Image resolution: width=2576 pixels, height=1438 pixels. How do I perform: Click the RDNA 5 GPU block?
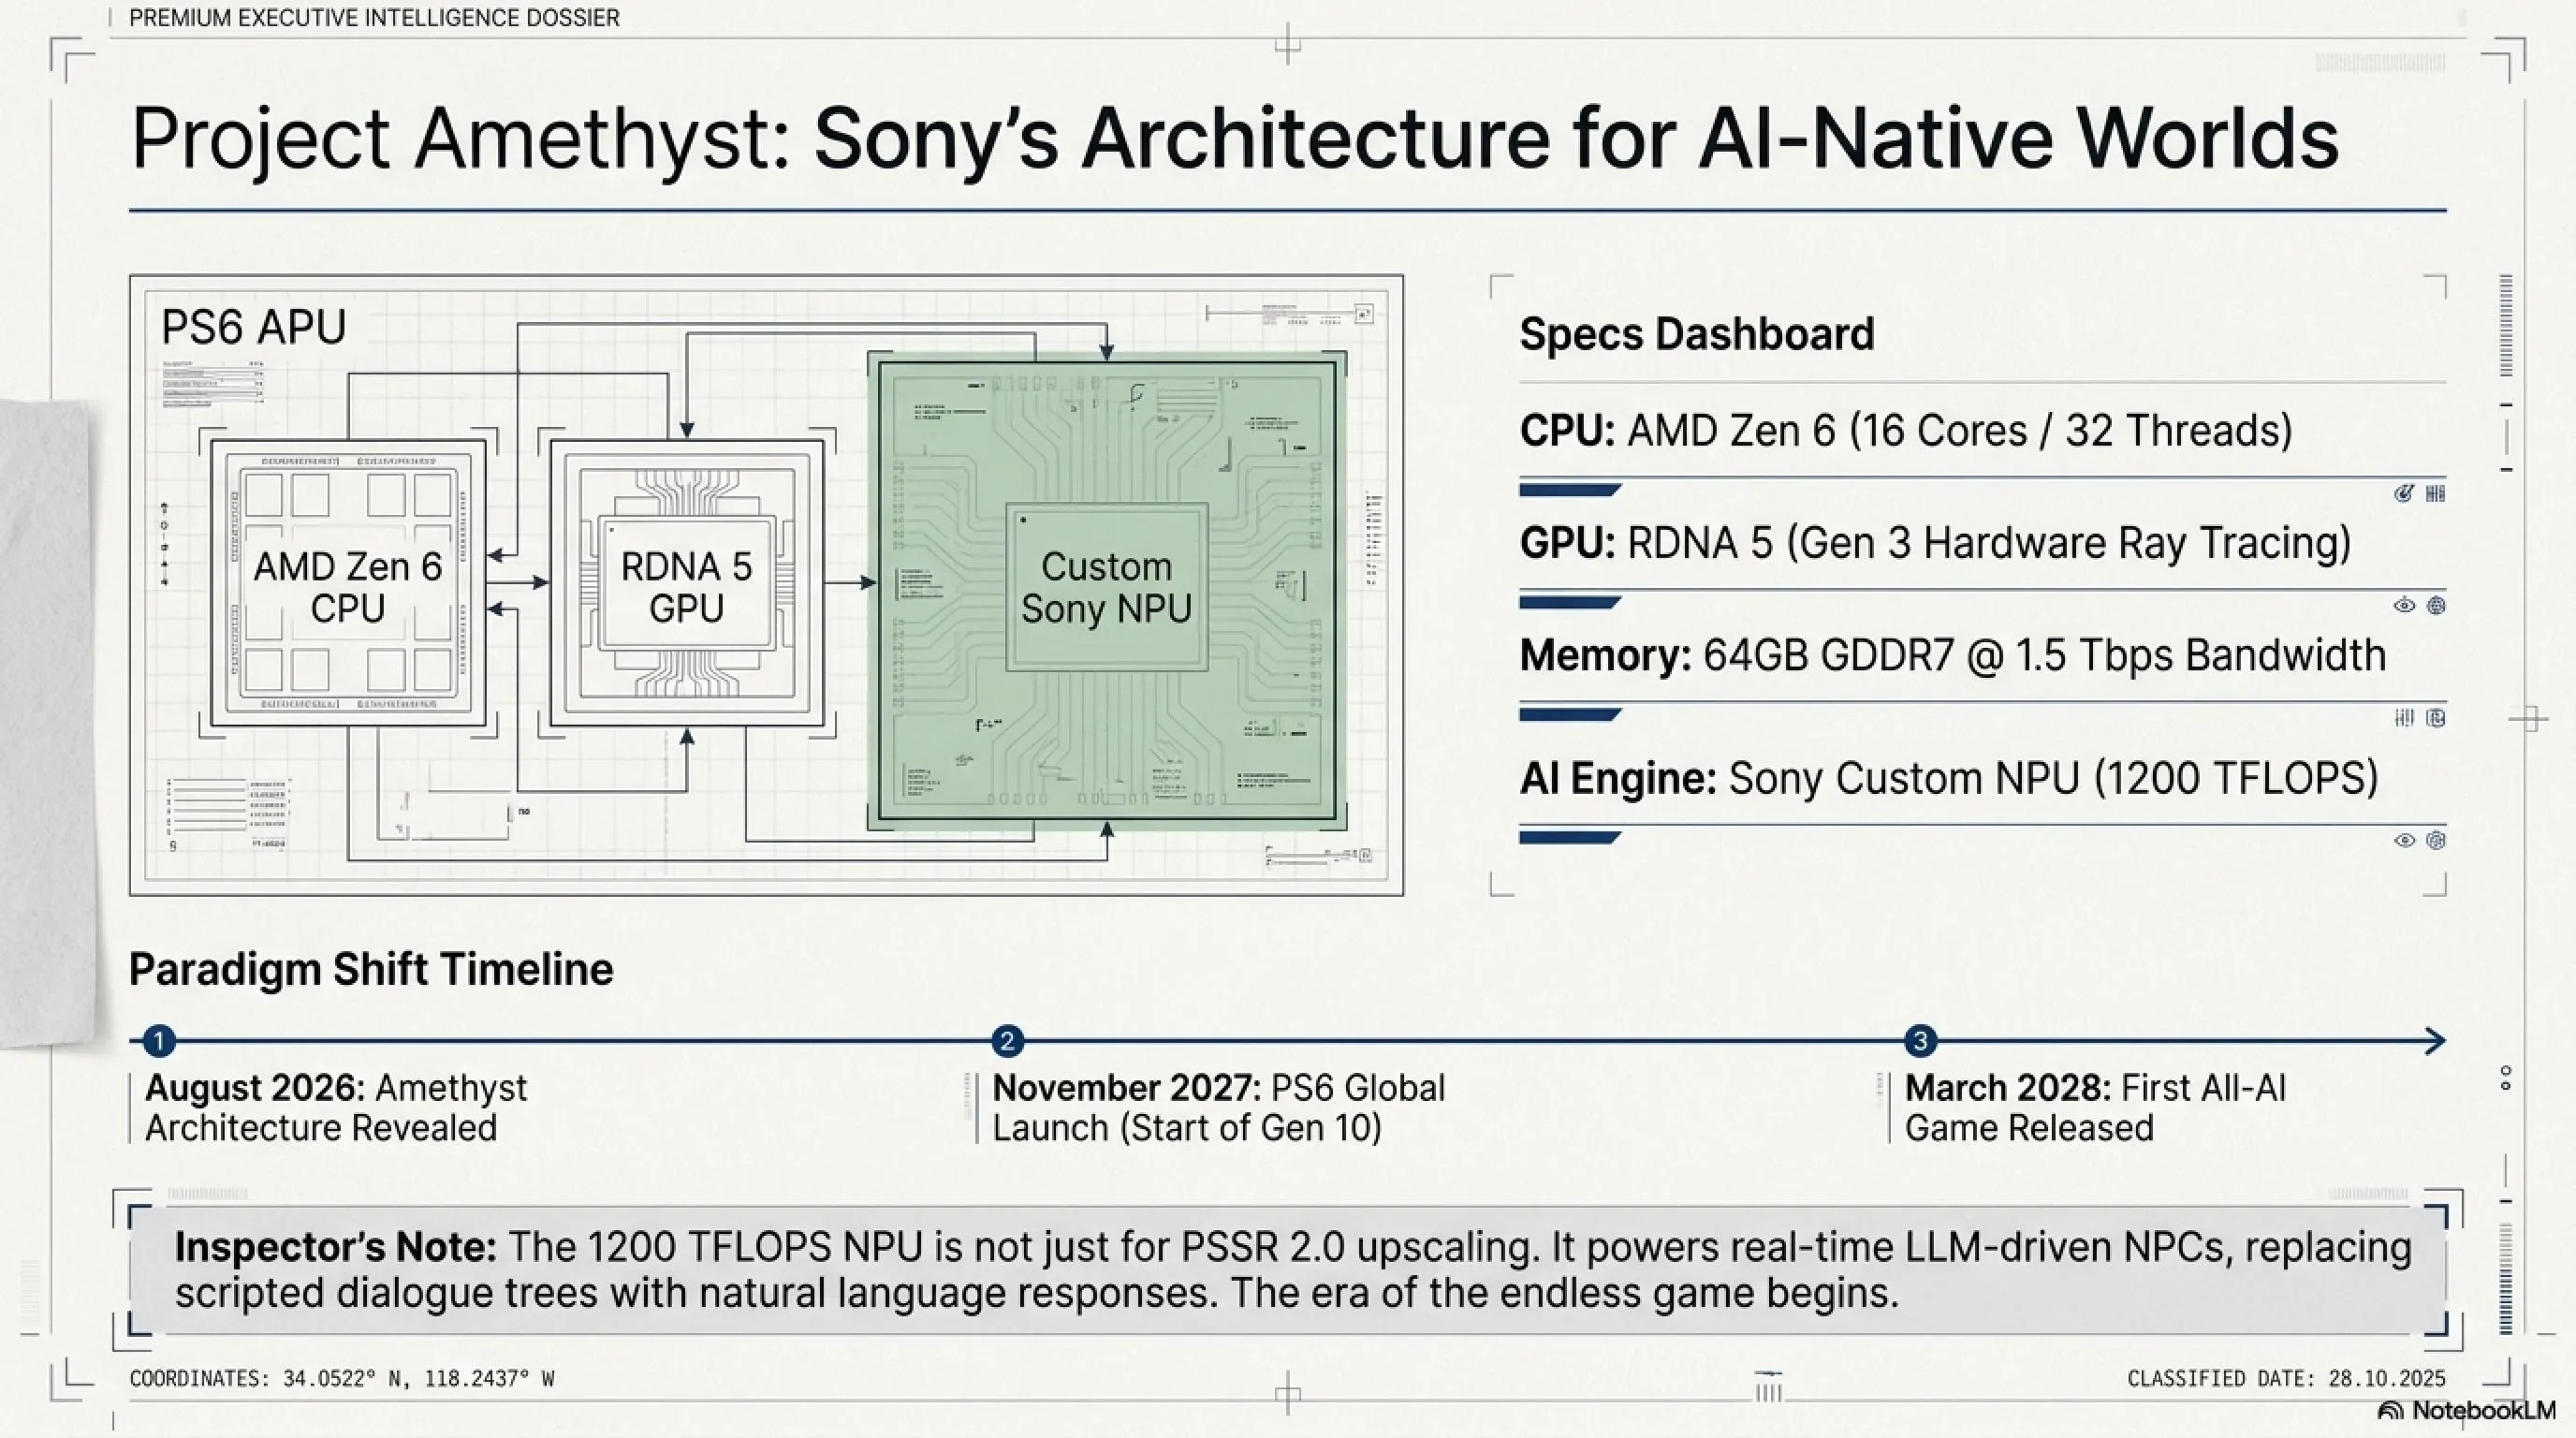pos(686,587)
